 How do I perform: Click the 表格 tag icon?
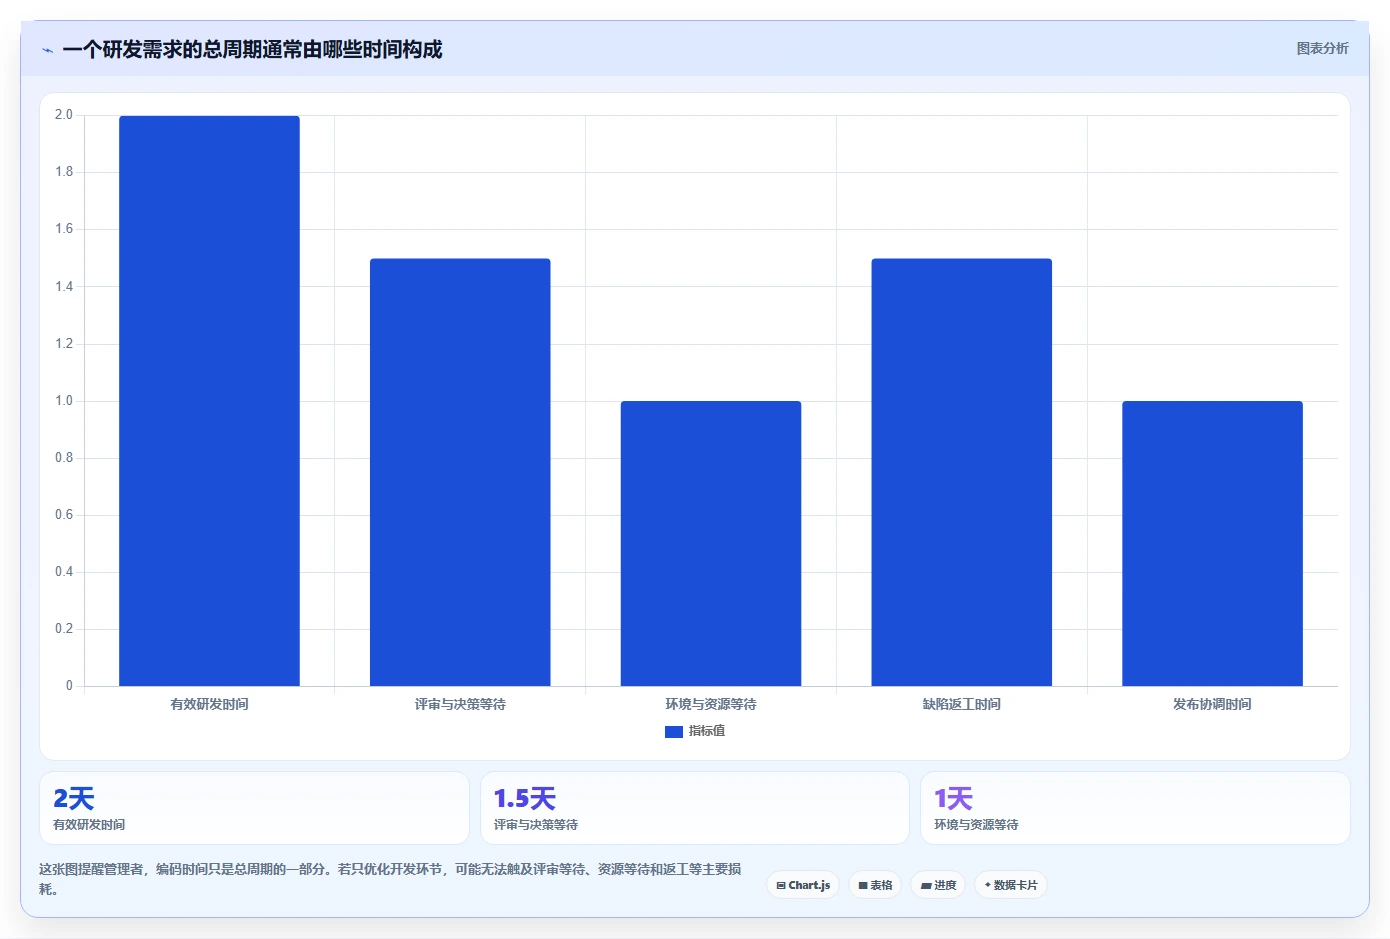coord(863,886)
